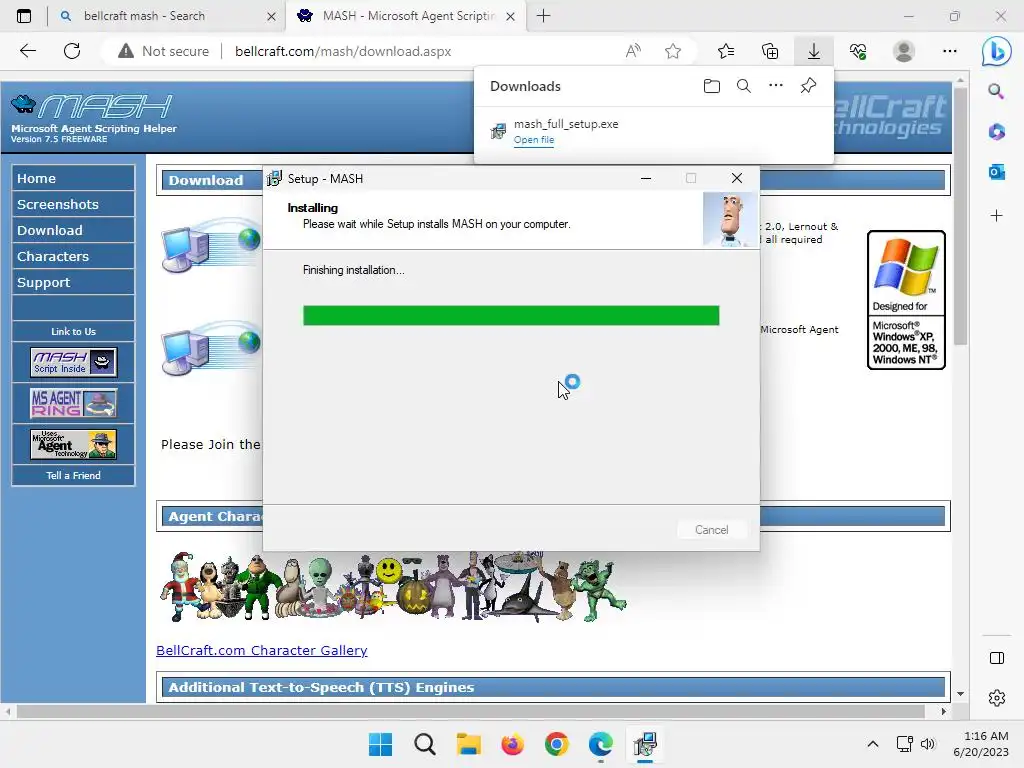Image resolution: width=1024 pixels, height=768 pixels.
Task: Click the MS Agent Ring banner
Action: (x=74, y=403)
